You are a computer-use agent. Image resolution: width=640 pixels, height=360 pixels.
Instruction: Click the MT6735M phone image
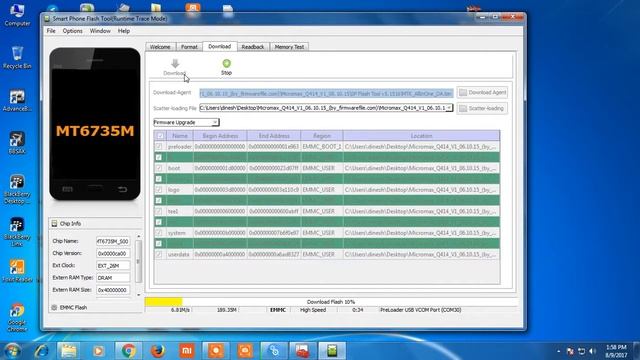[95, 124]
